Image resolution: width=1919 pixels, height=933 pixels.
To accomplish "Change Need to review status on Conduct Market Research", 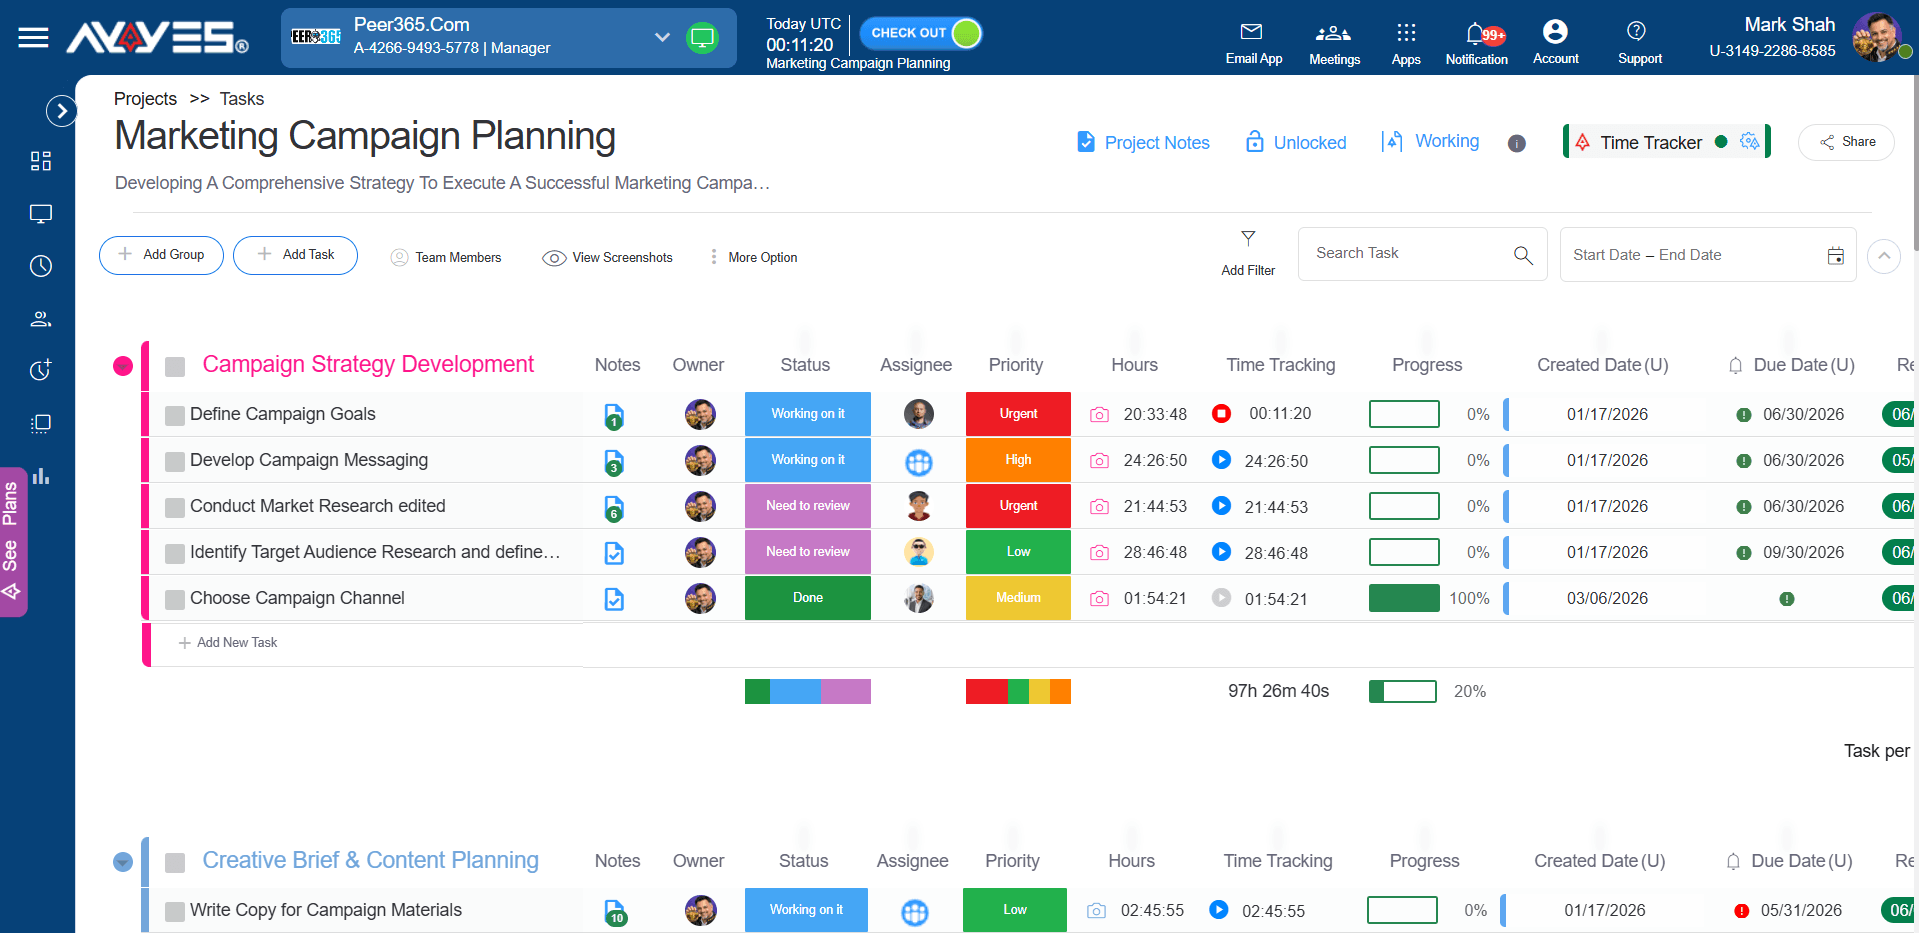I will click(807, 506).
